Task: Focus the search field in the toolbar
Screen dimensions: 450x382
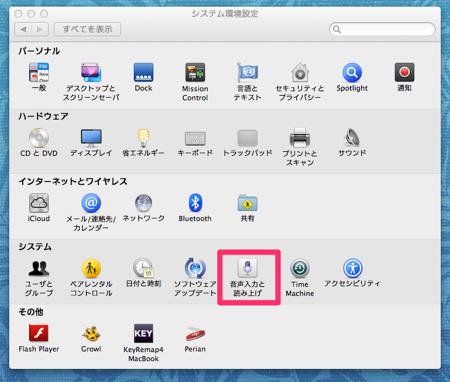Action: 382,29
